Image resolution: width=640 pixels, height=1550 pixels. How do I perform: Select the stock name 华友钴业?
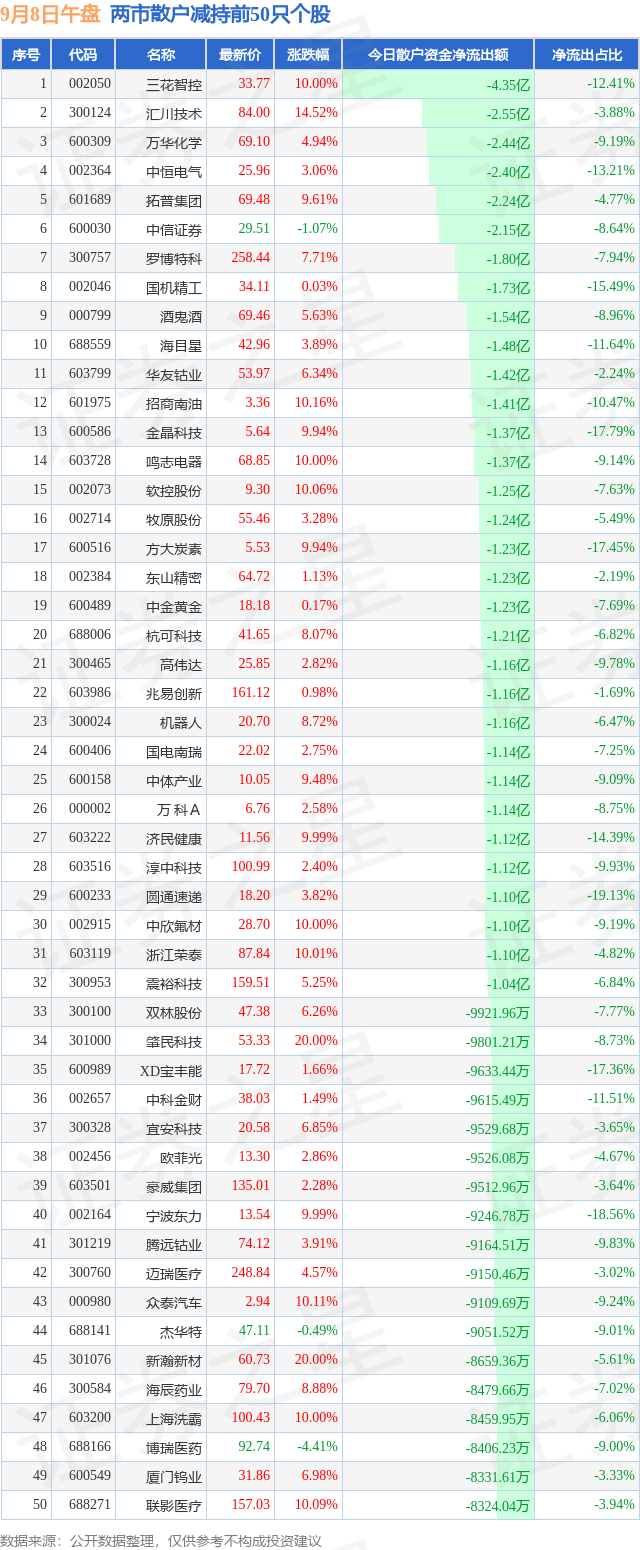pos(174,374)
